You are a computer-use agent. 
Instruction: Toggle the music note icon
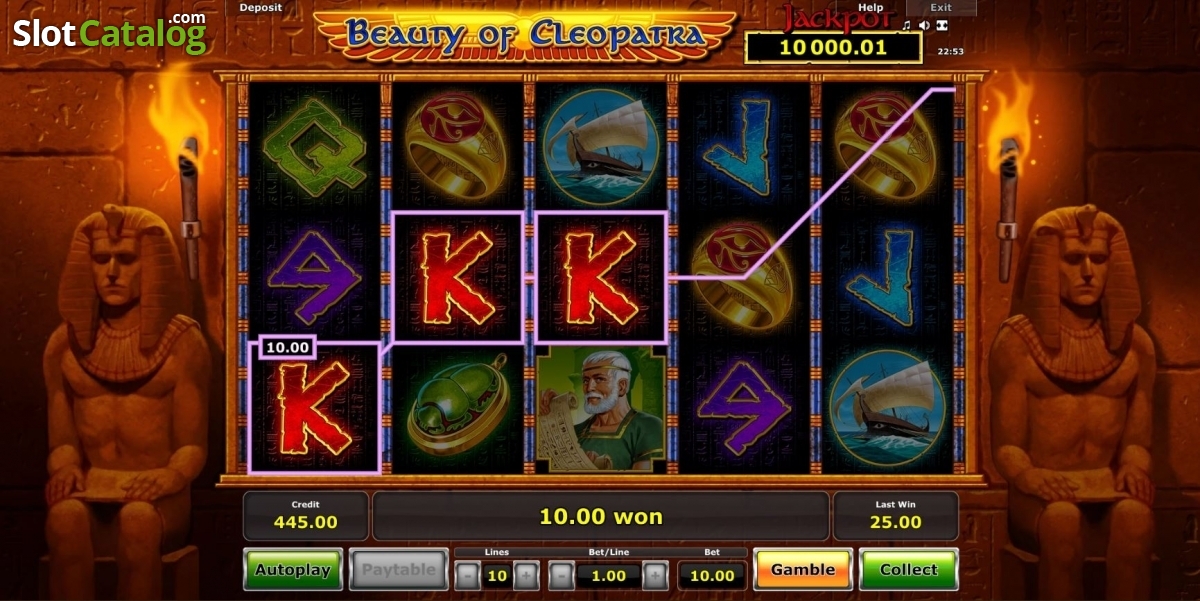coord(907,25)
